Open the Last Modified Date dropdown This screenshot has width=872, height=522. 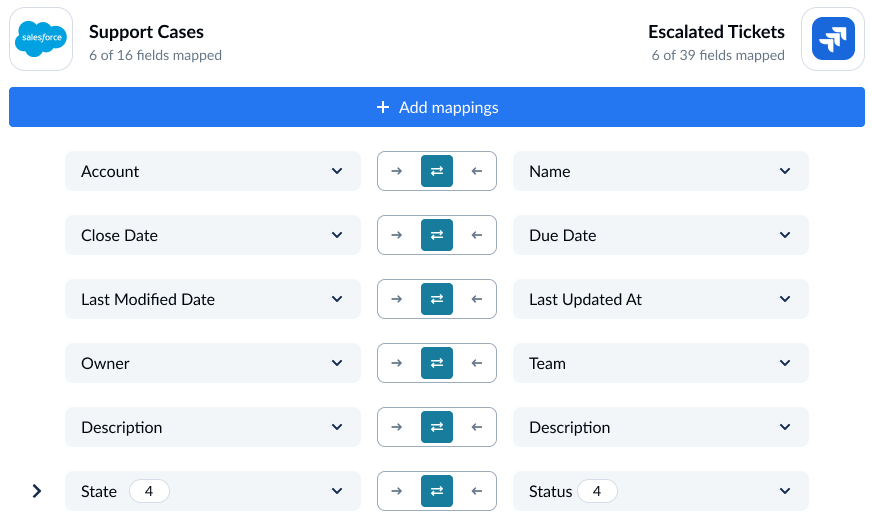click(x=212, y=299)
